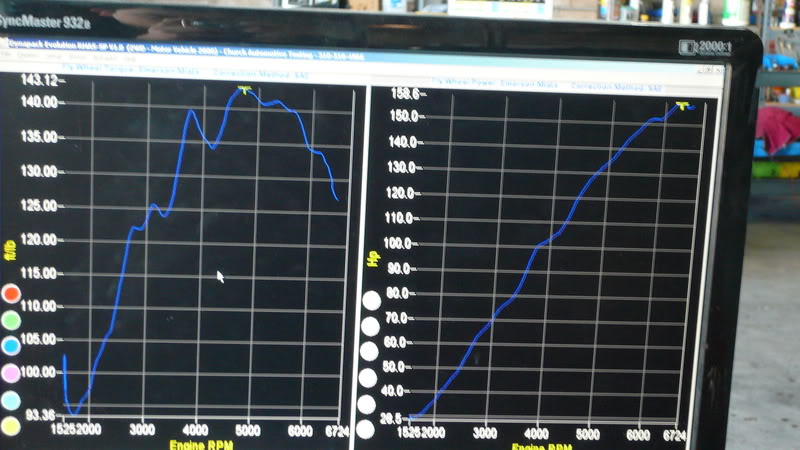The image size is (800, 450).
Task: Click the Engine RPM label under torque chart
Action: tap(201, 445)
